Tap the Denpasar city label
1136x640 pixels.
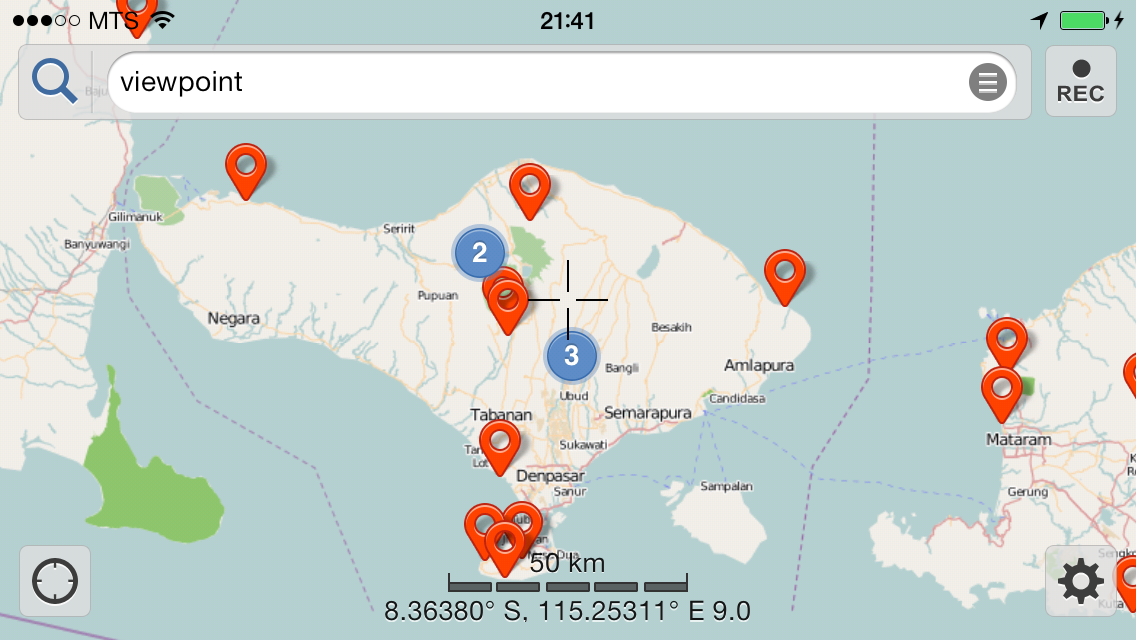549,476
